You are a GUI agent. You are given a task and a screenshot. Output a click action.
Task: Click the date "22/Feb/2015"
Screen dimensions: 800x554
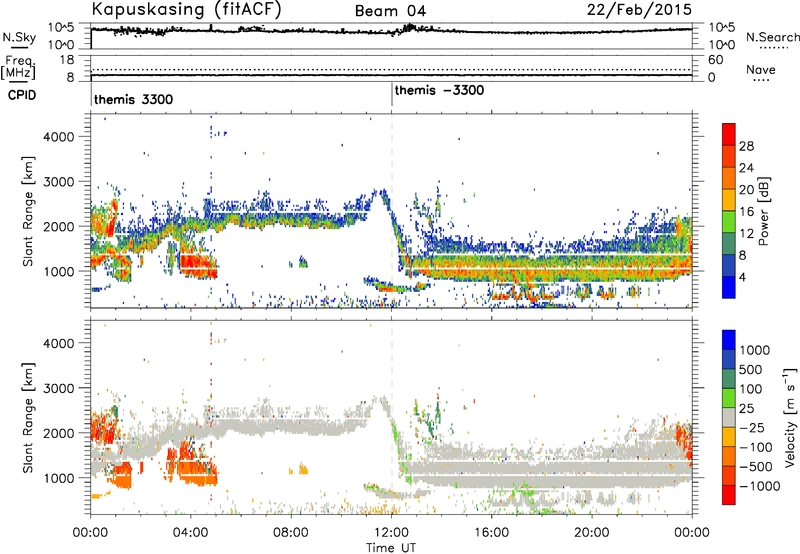click(x=639, y=9)
